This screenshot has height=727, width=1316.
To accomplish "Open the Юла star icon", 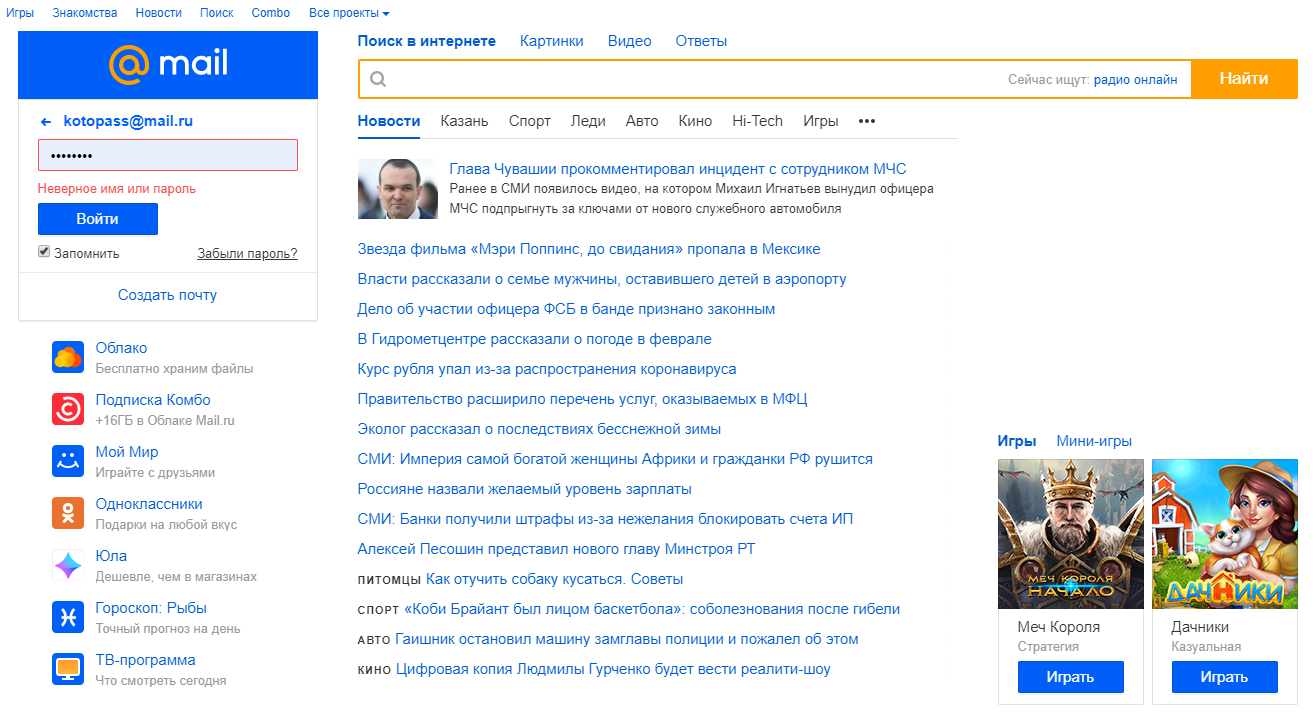I will [x=68, y=565].
